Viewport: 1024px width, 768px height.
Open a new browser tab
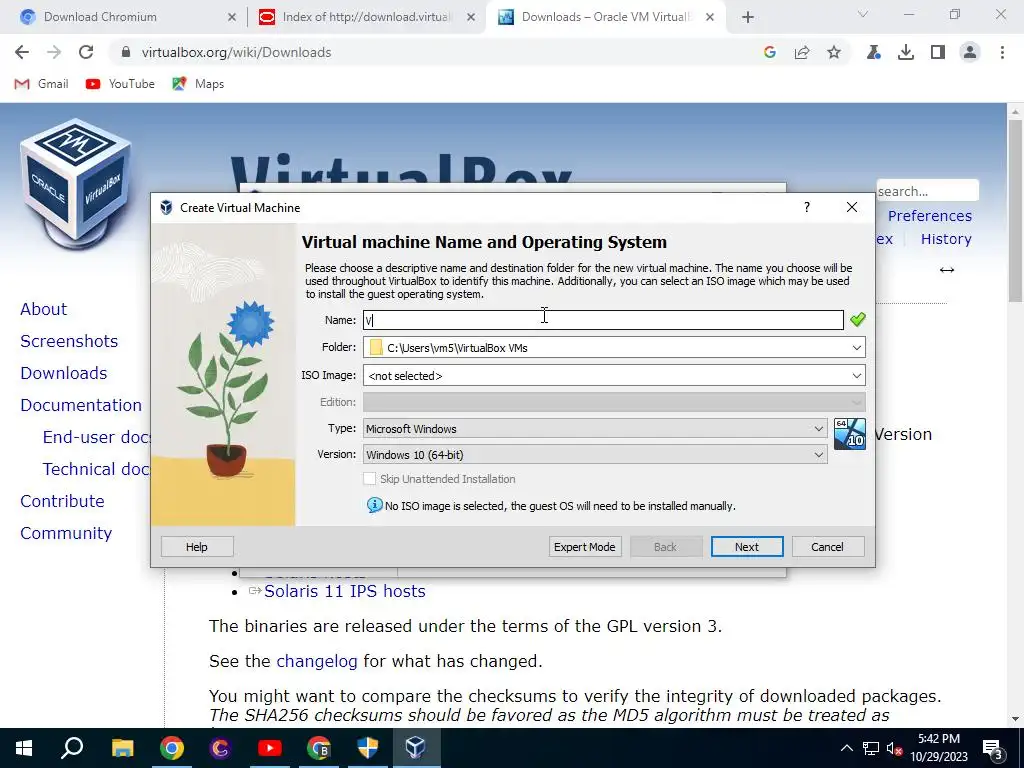point(748,17)
